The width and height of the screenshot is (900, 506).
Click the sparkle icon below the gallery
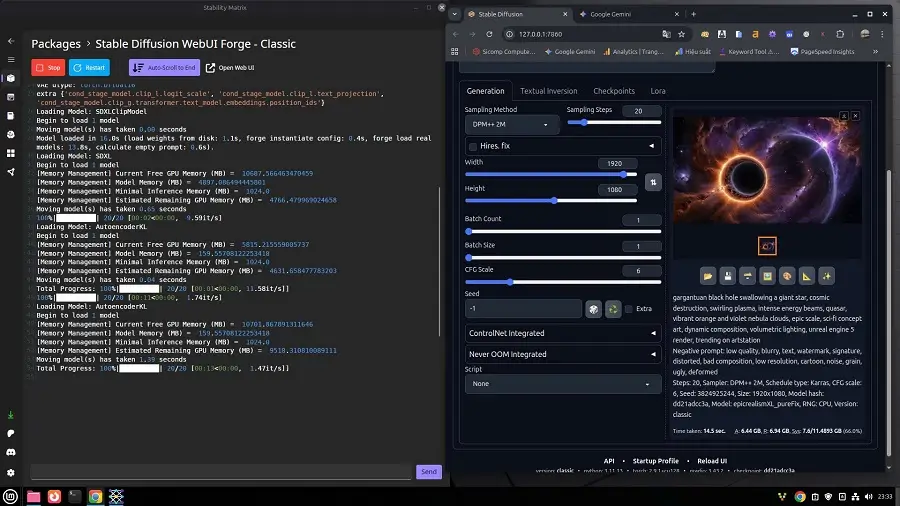(x=827, y=276)
